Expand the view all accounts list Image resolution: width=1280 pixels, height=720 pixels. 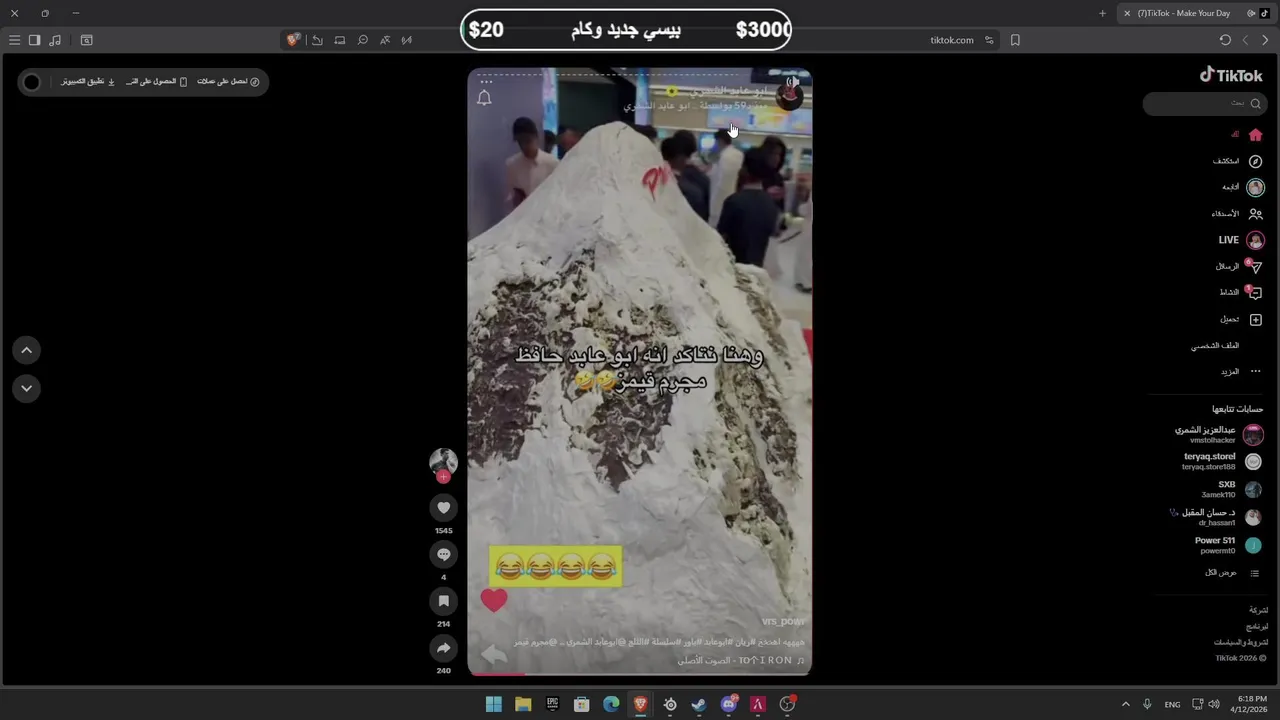1232,573
